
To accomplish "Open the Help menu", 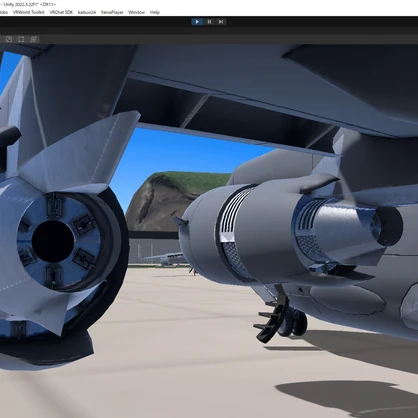I will (155, 12).
